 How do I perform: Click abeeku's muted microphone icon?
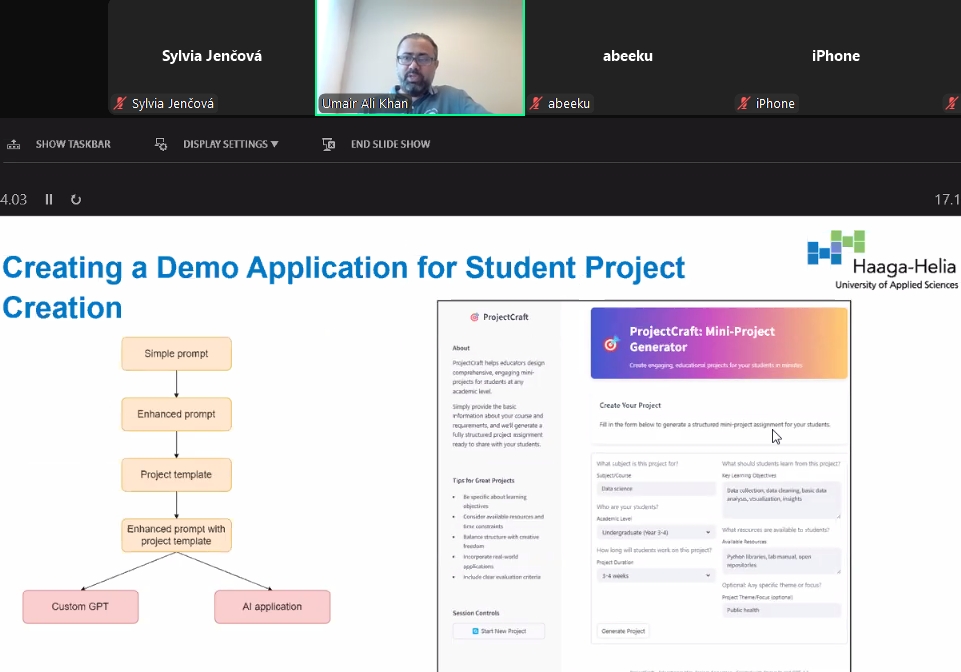[536, 103]
